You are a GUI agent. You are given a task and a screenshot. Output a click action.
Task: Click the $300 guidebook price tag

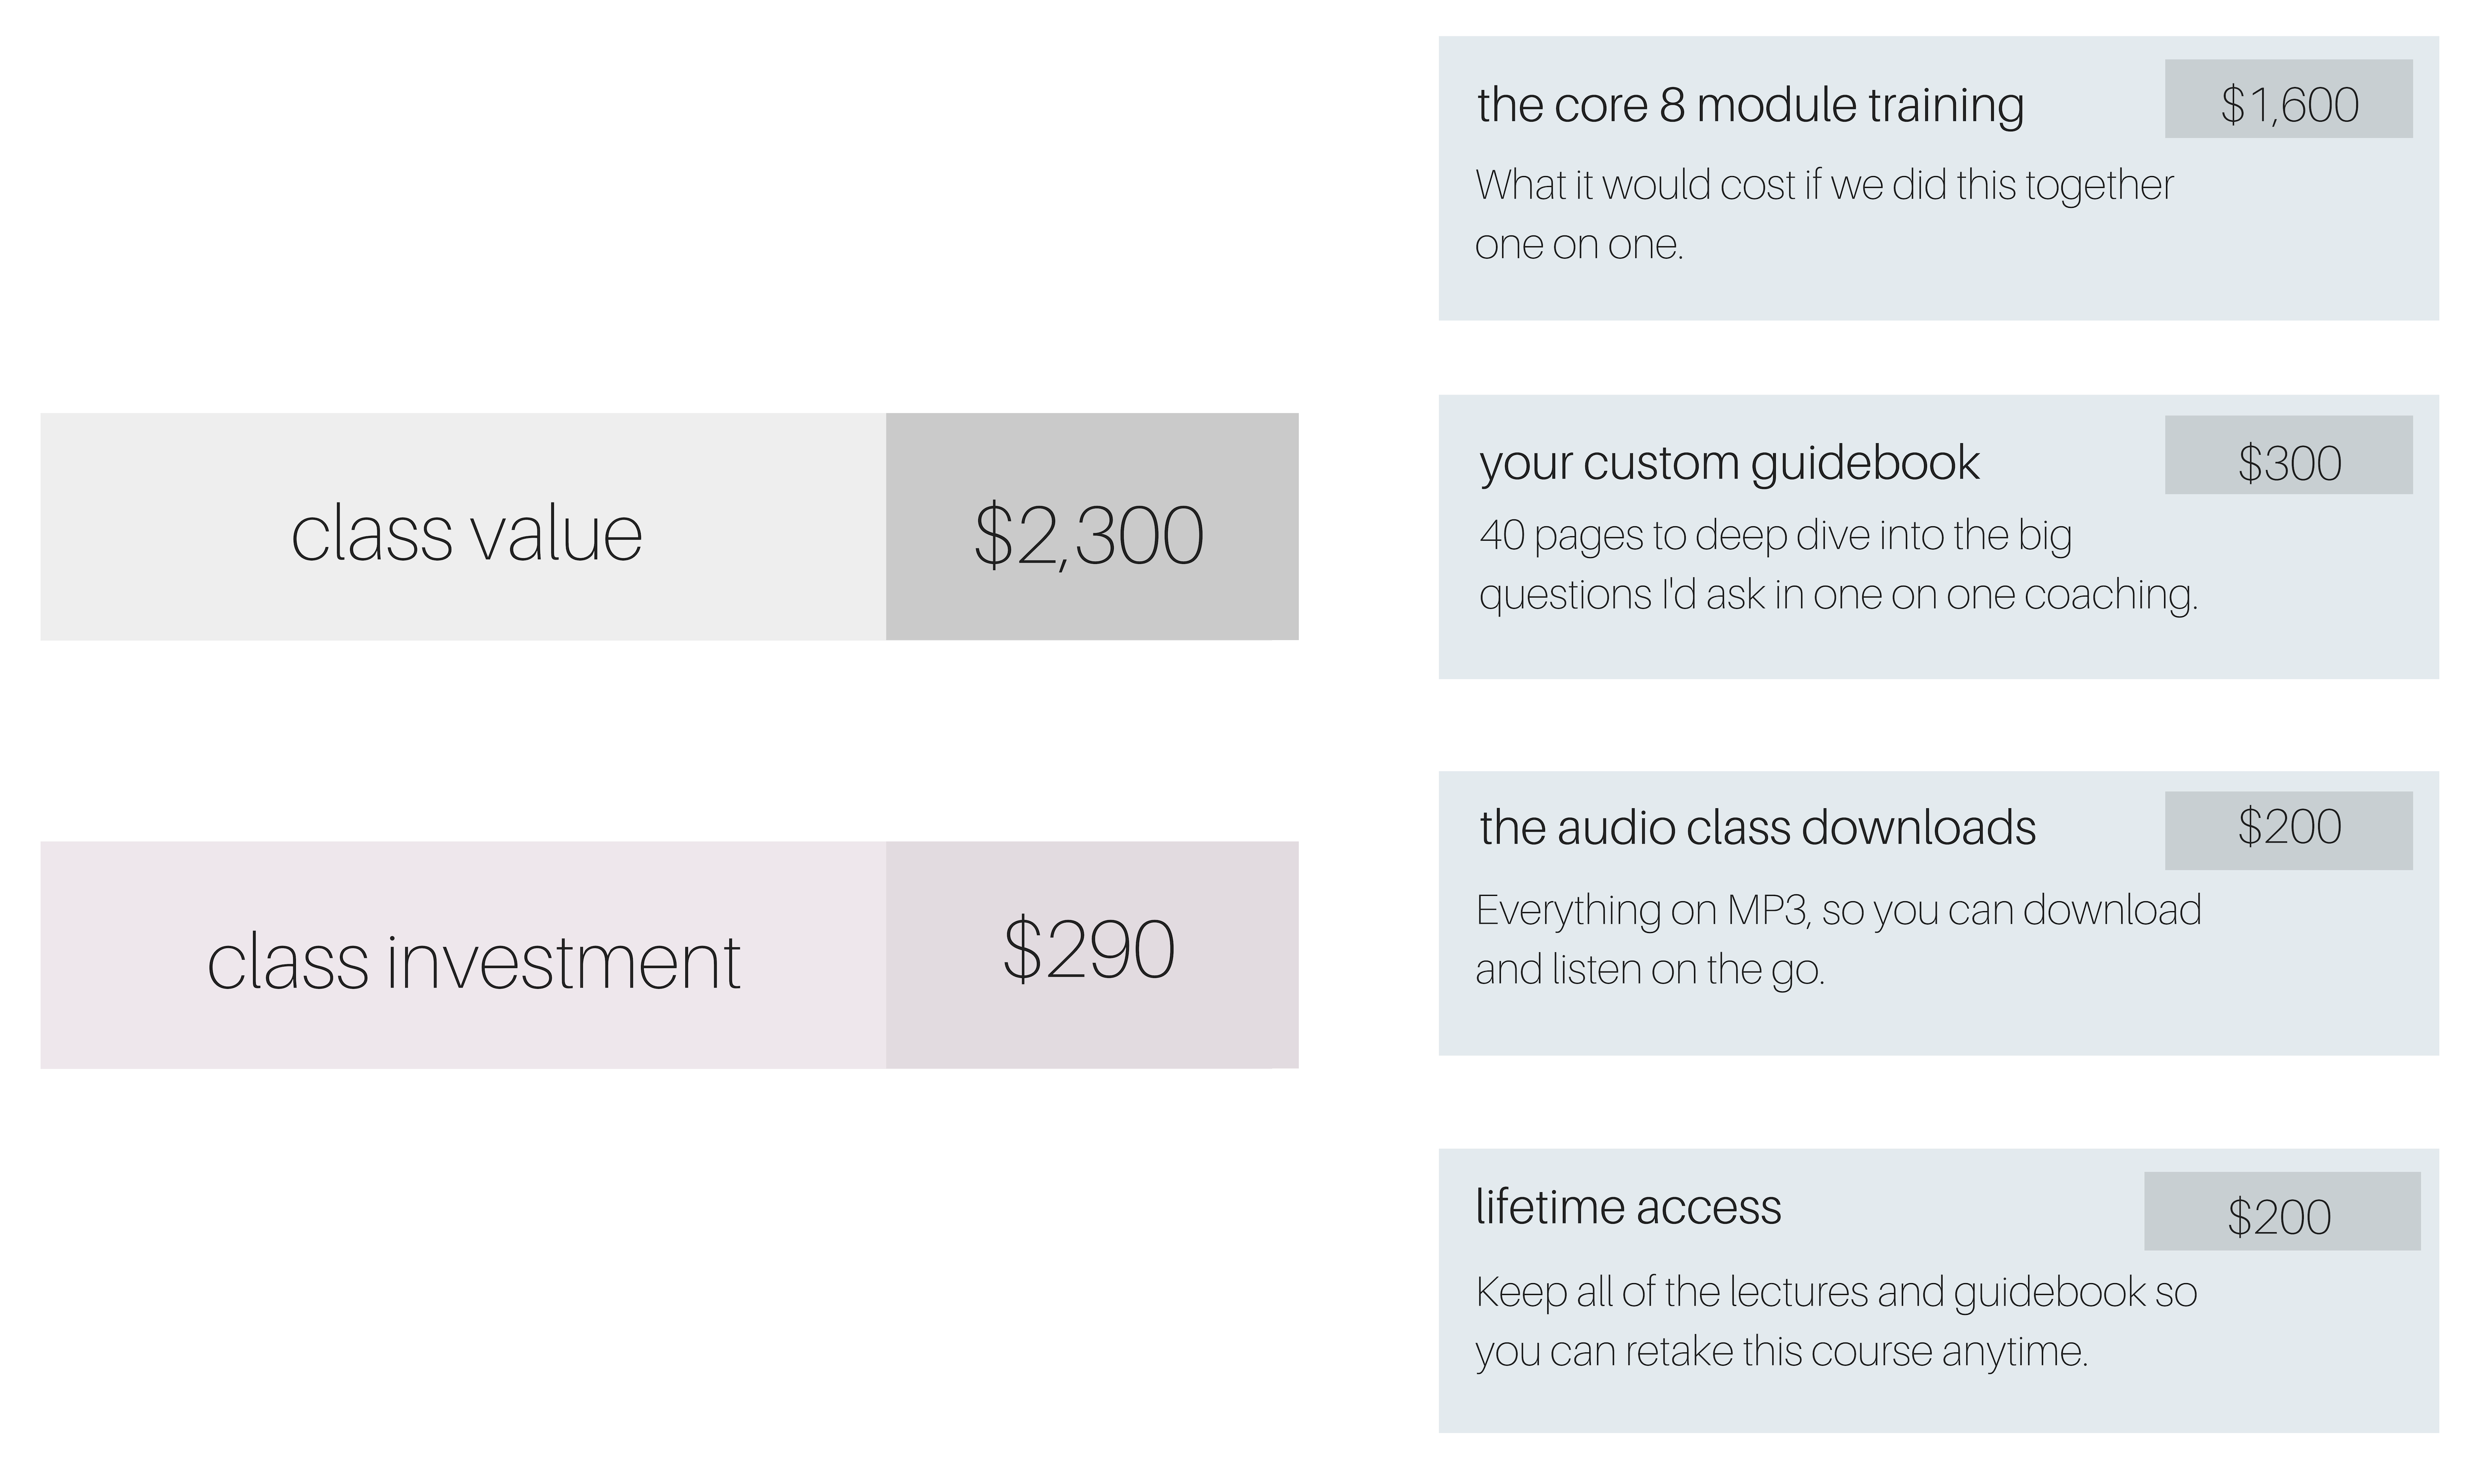coord(2289,455)
